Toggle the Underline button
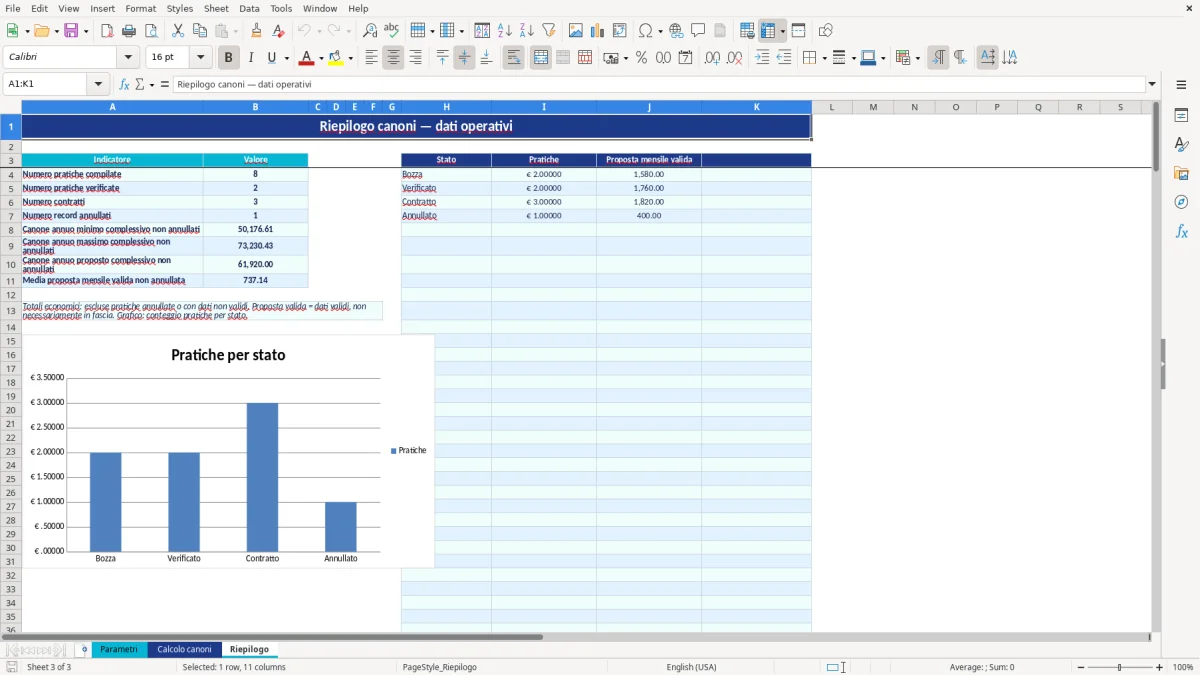 coord(272,58)
